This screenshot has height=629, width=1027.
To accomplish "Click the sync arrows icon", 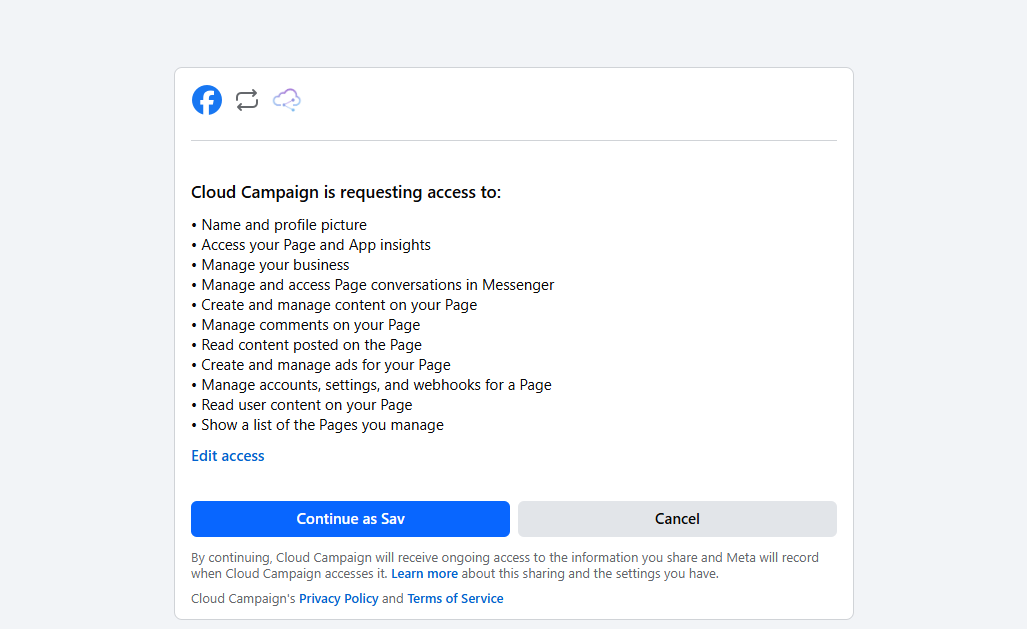I will [x=247, y=100].
